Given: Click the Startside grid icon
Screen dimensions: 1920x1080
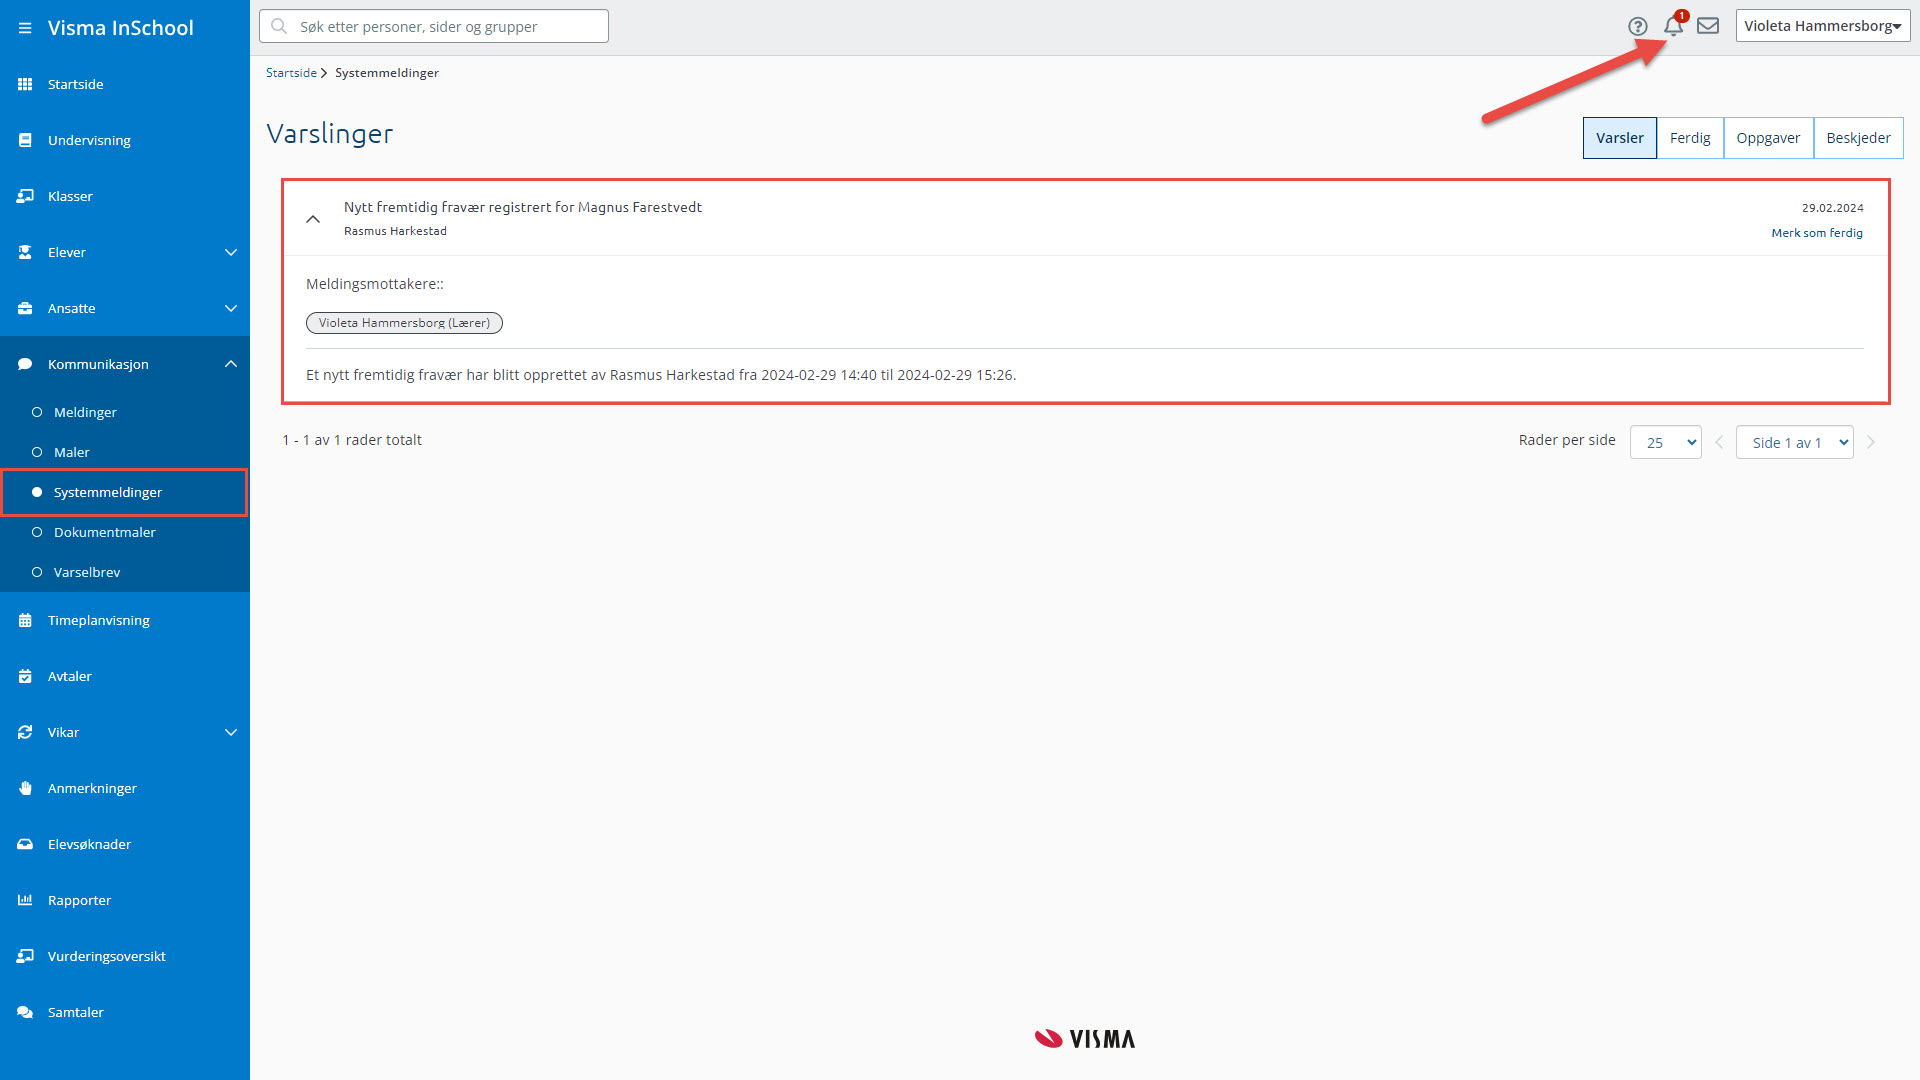Looking at the screenshot, I should (25, 84).
